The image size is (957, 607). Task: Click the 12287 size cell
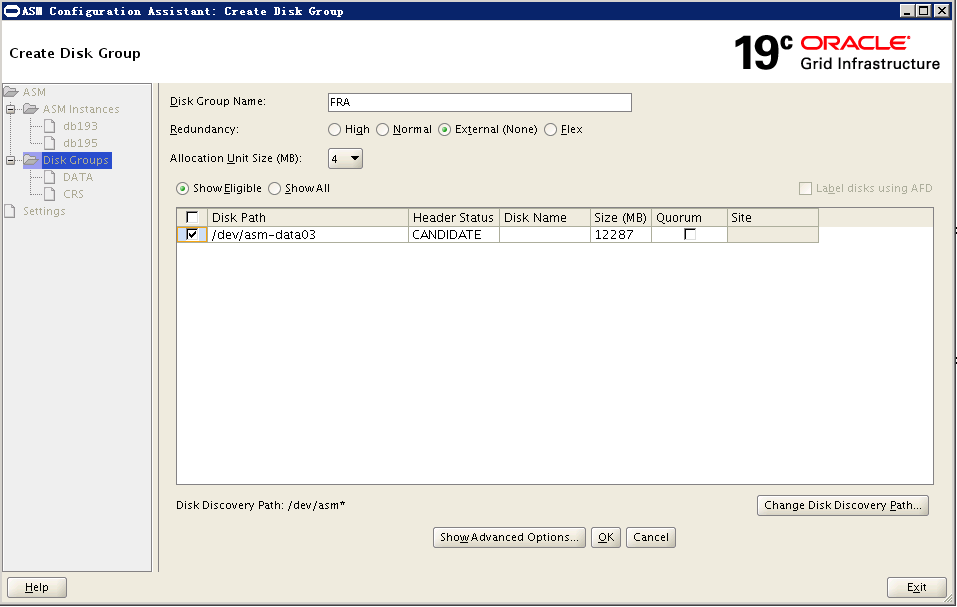pyautogui.click(x=621, y=235)
